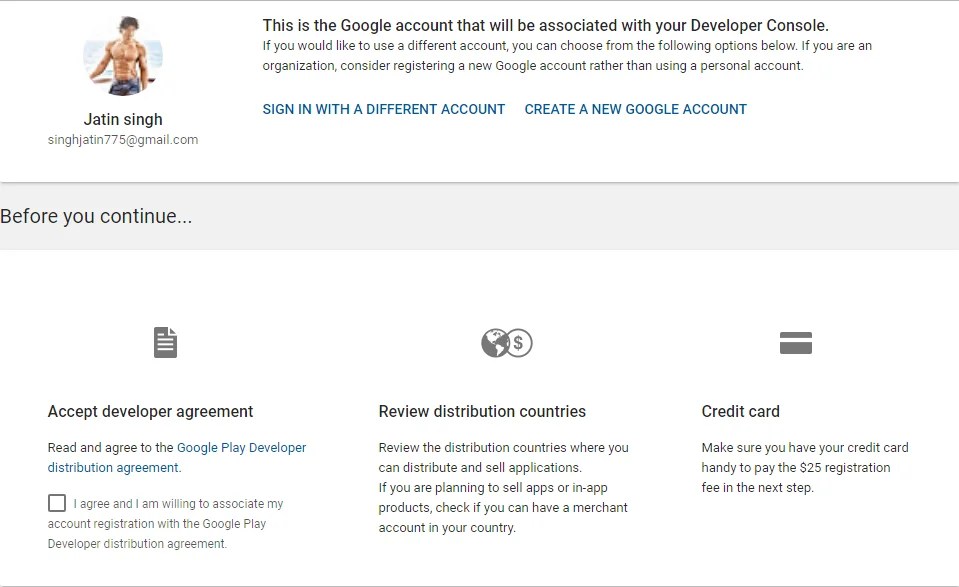
Task: Click the 'I agree and I am willing' label text
Action: 178,504
